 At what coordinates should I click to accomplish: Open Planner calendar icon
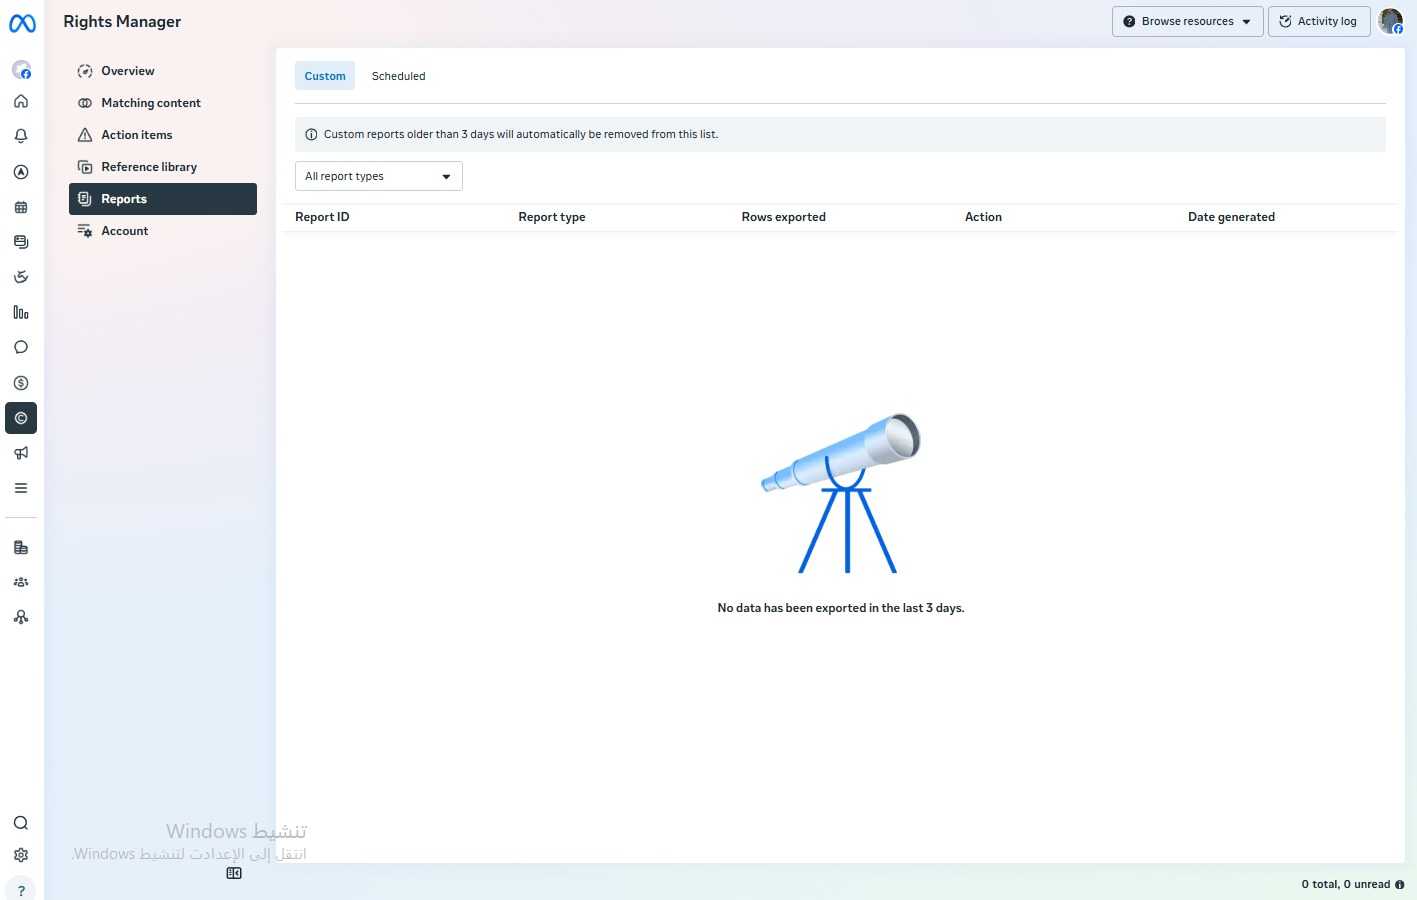tap(21, 207)
